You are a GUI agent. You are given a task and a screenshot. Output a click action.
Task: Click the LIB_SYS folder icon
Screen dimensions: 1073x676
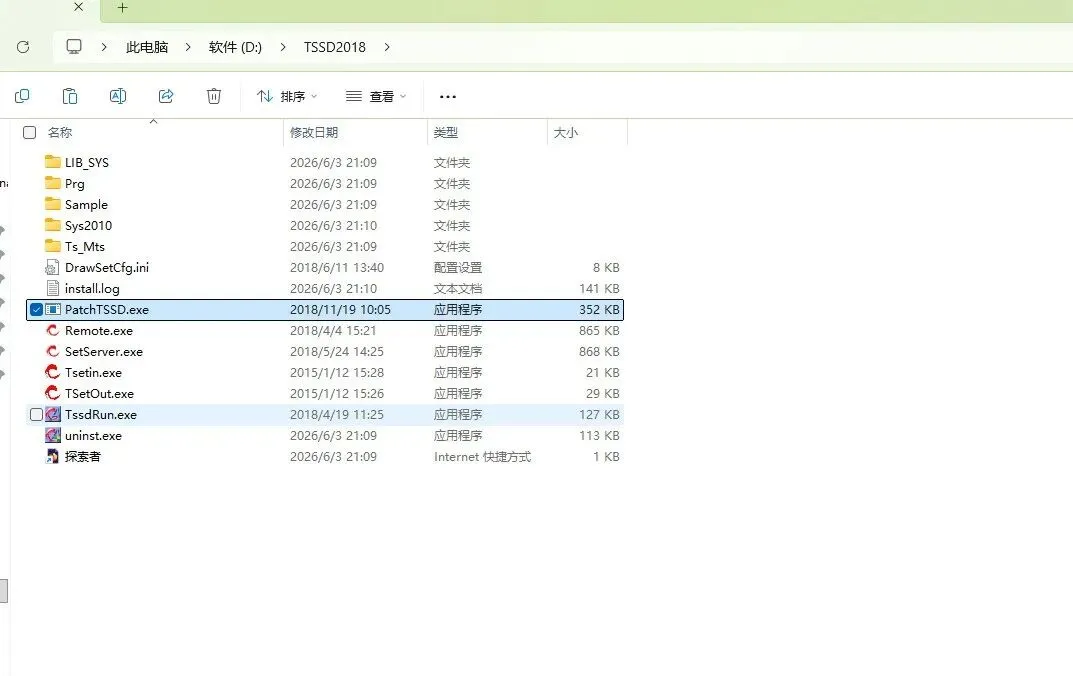pos(53,162)
